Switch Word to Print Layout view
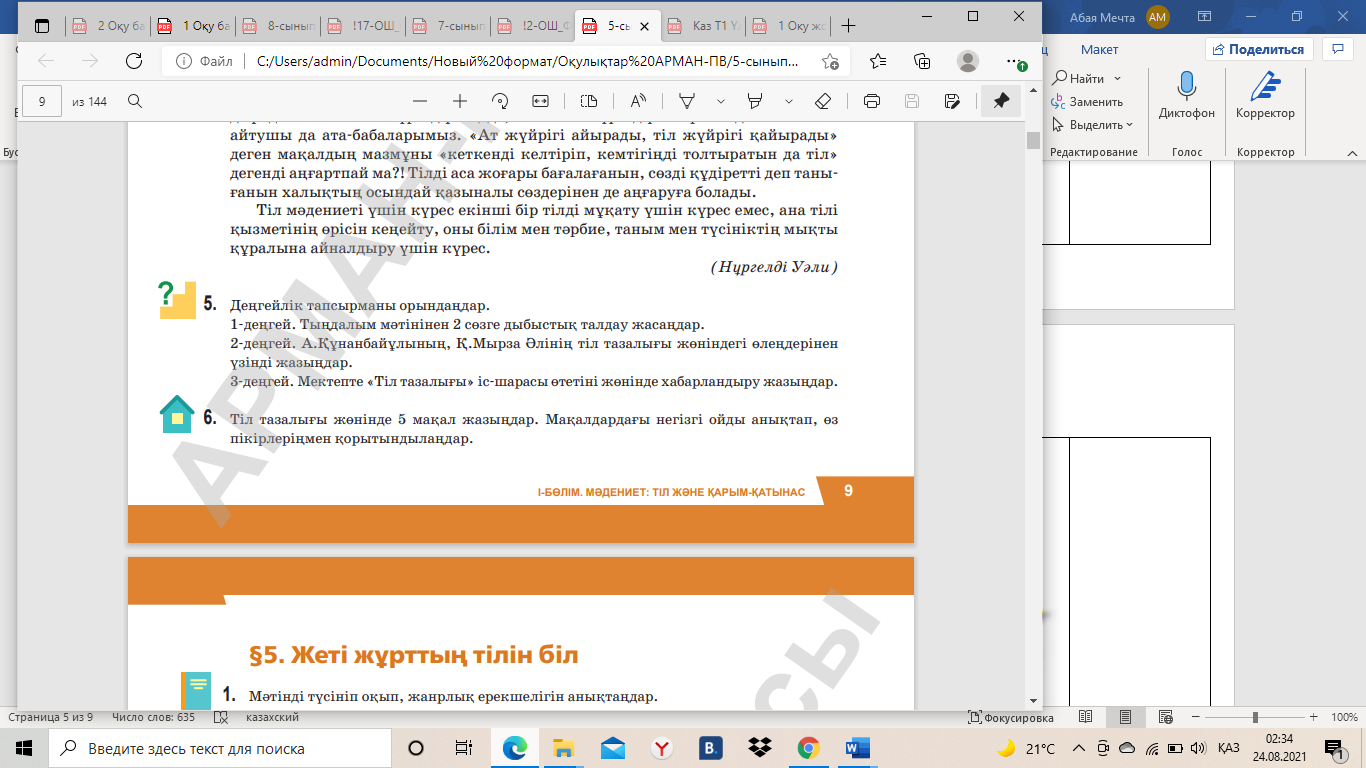Screen dimensions: 1366x768 (x=1126, y=717)
